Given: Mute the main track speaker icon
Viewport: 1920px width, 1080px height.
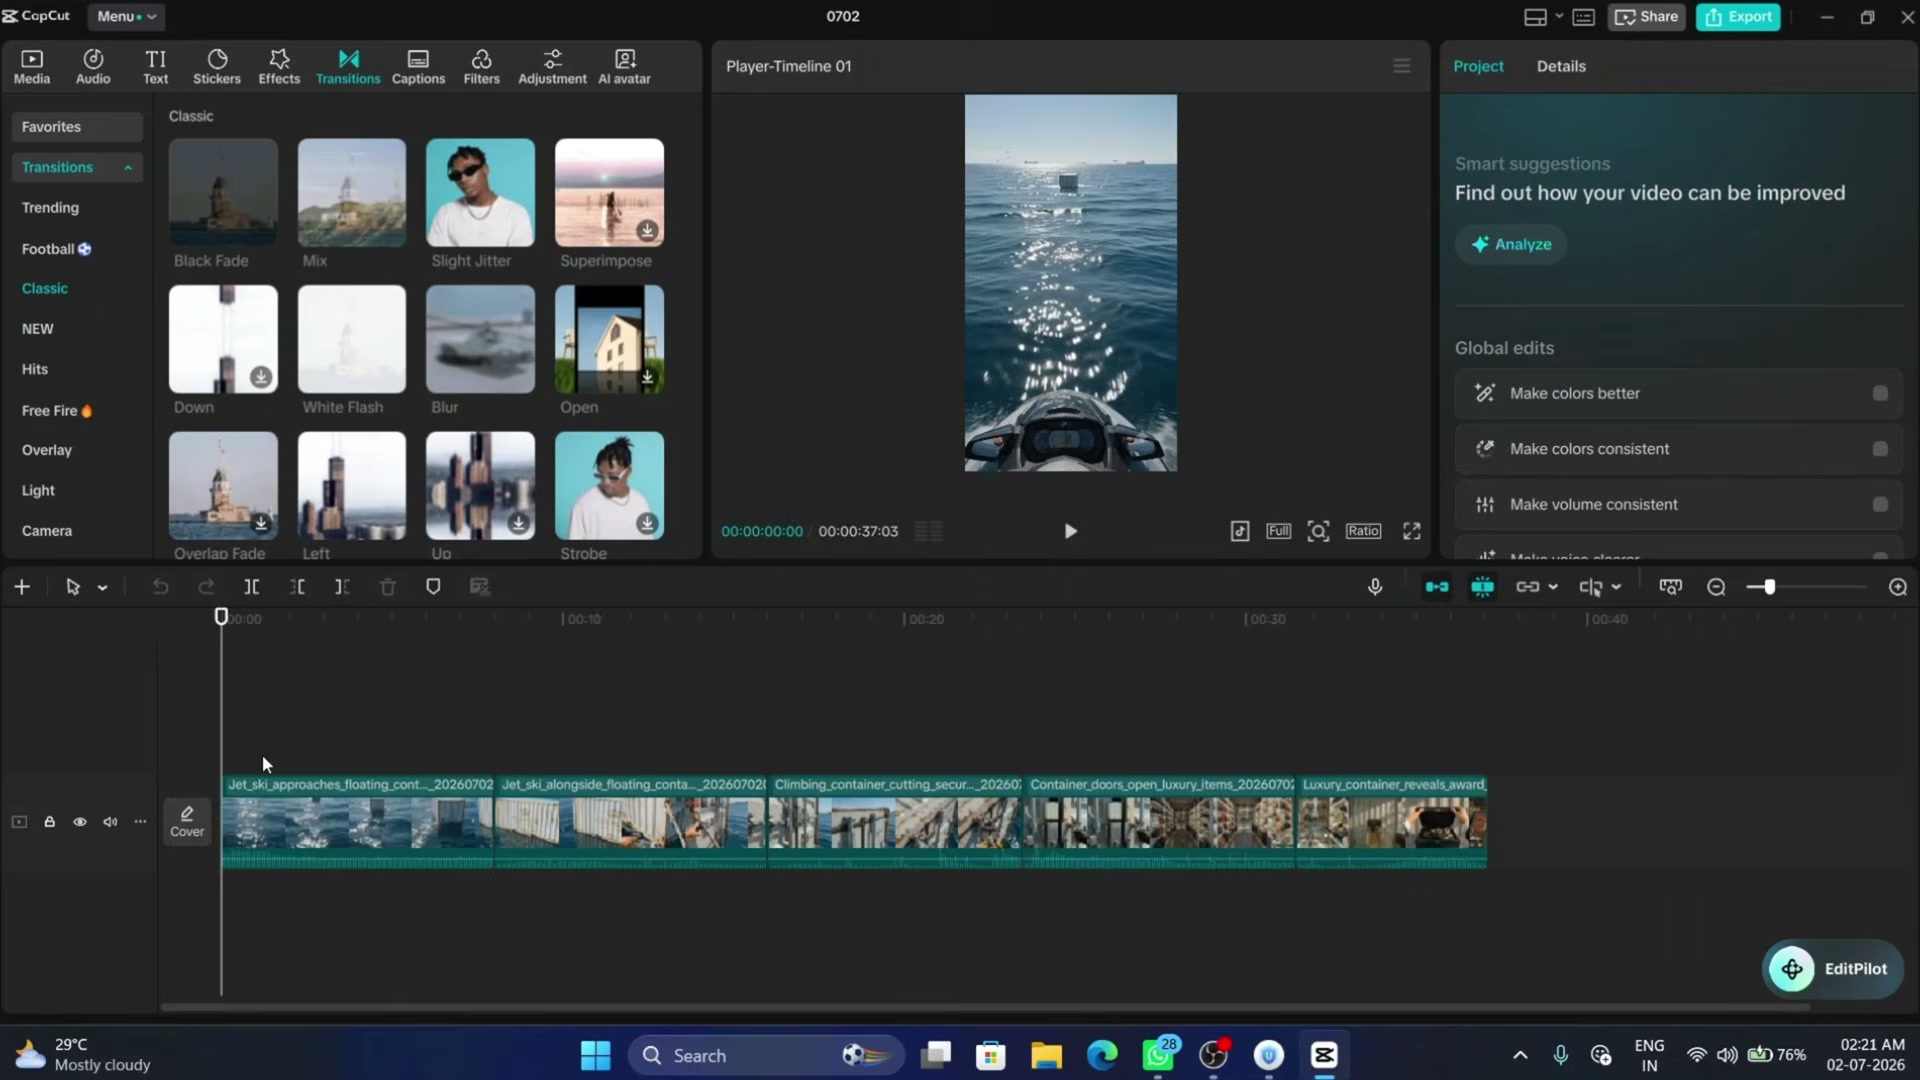Looking at the screenshot, I should (110, 822).
